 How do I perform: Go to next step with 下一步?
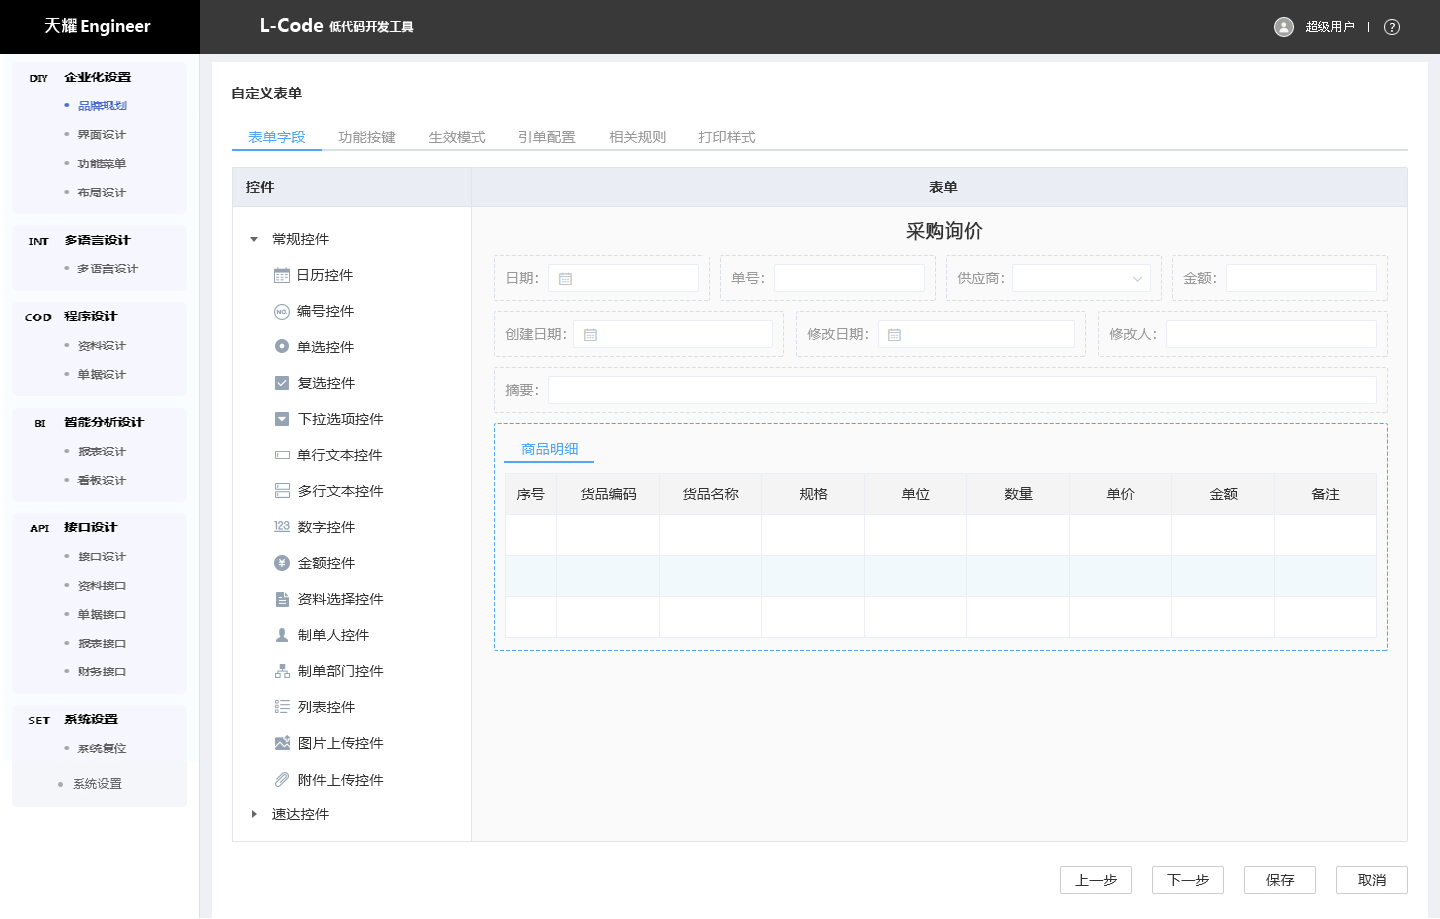1187,880
